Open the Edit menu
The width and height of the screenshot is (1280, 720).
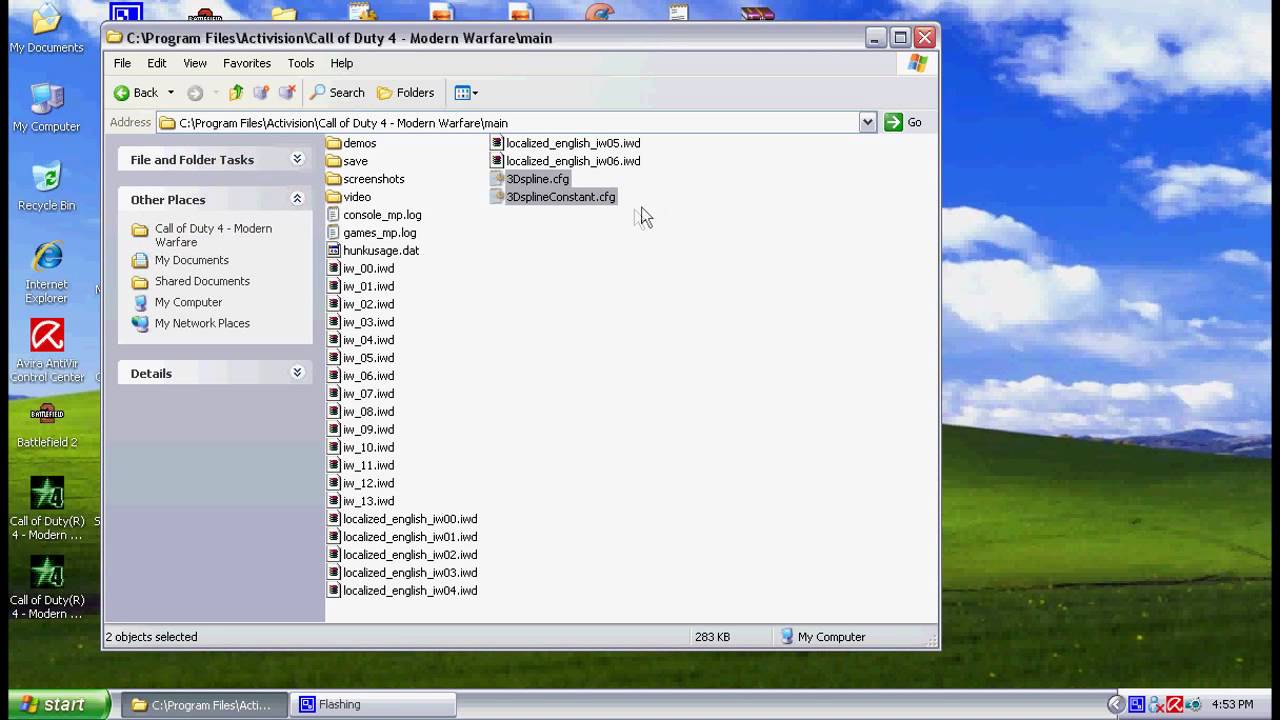click(x=157, y=63)
